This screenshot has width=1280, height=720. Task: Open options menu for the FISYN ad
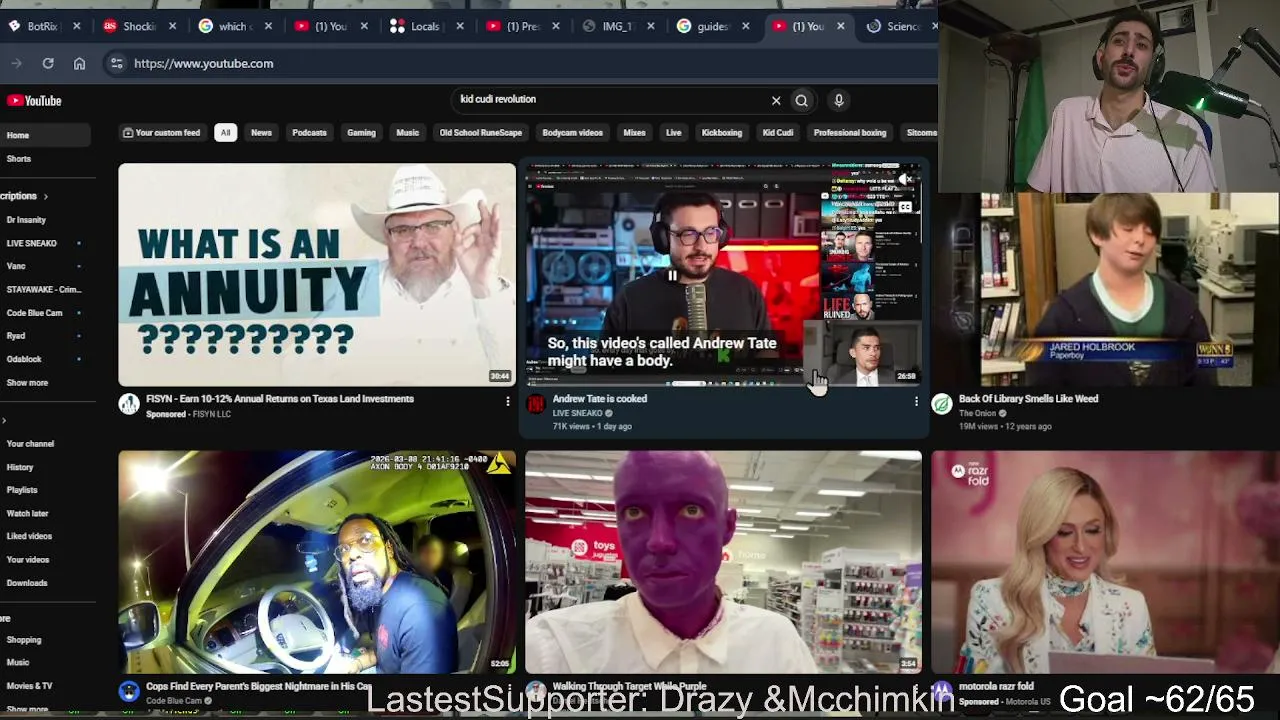click(x=508, y=401)
